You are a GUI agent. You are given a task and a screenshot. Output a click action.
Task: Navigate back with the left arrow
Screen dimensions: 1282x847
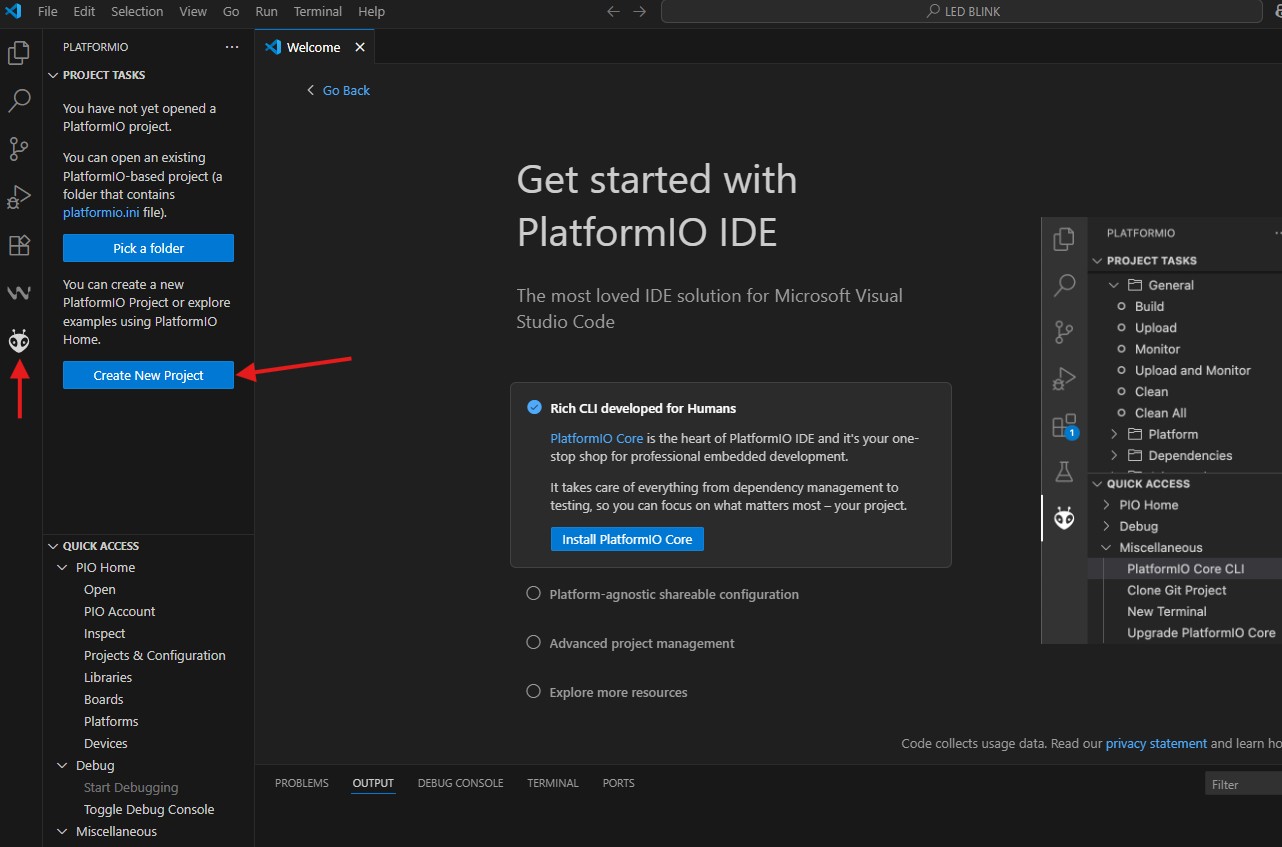coord(614,12)
